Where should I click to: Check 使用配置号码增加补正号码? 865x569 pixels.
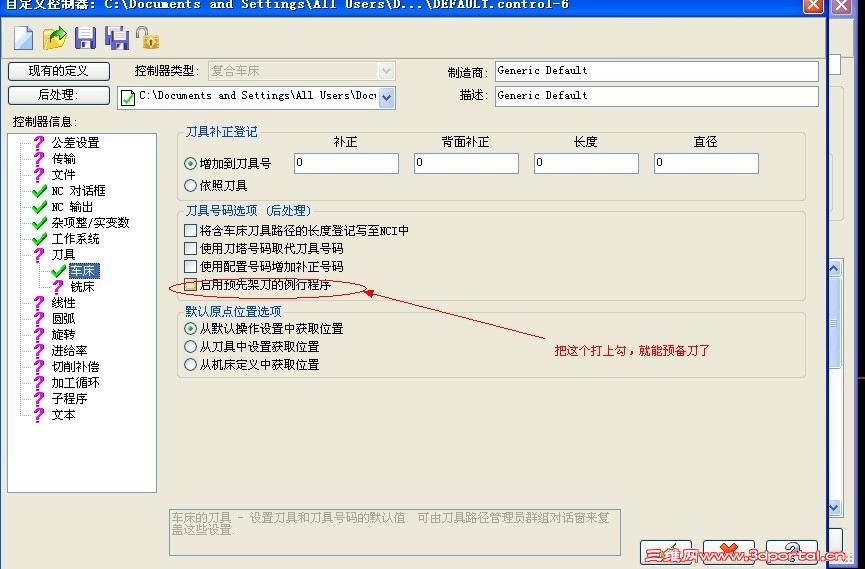click(190, 267)
